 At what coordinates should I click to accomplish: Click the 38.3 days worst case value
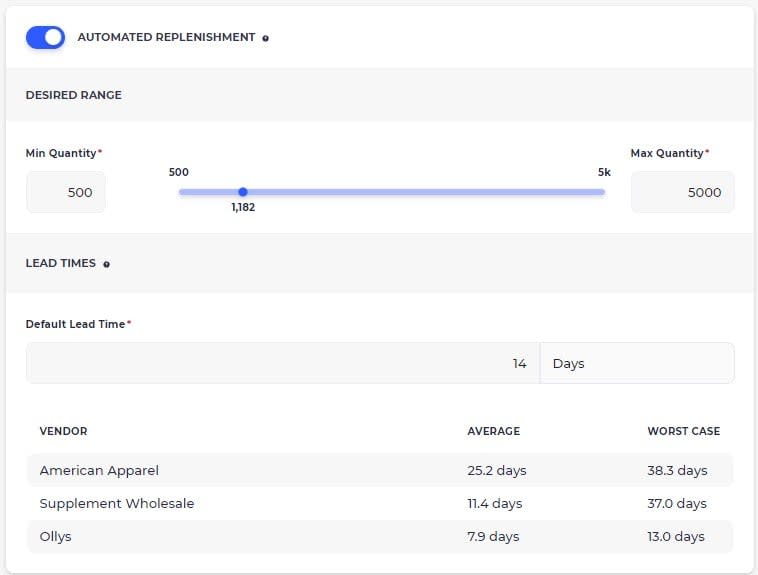tap(677, 470)
